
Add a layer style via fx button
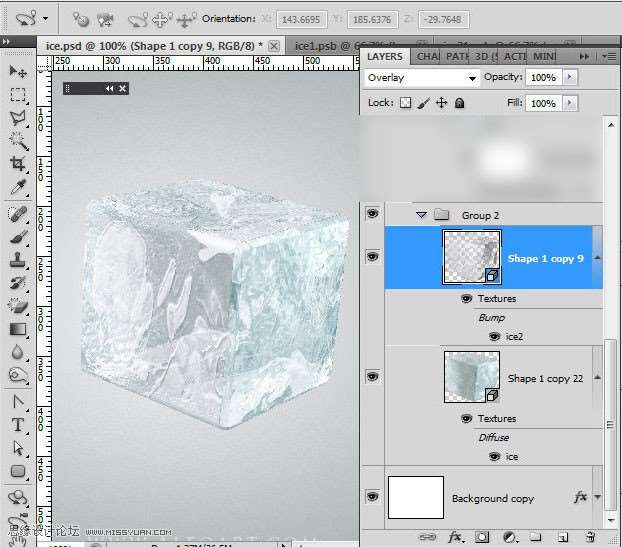tap(455, 537)
